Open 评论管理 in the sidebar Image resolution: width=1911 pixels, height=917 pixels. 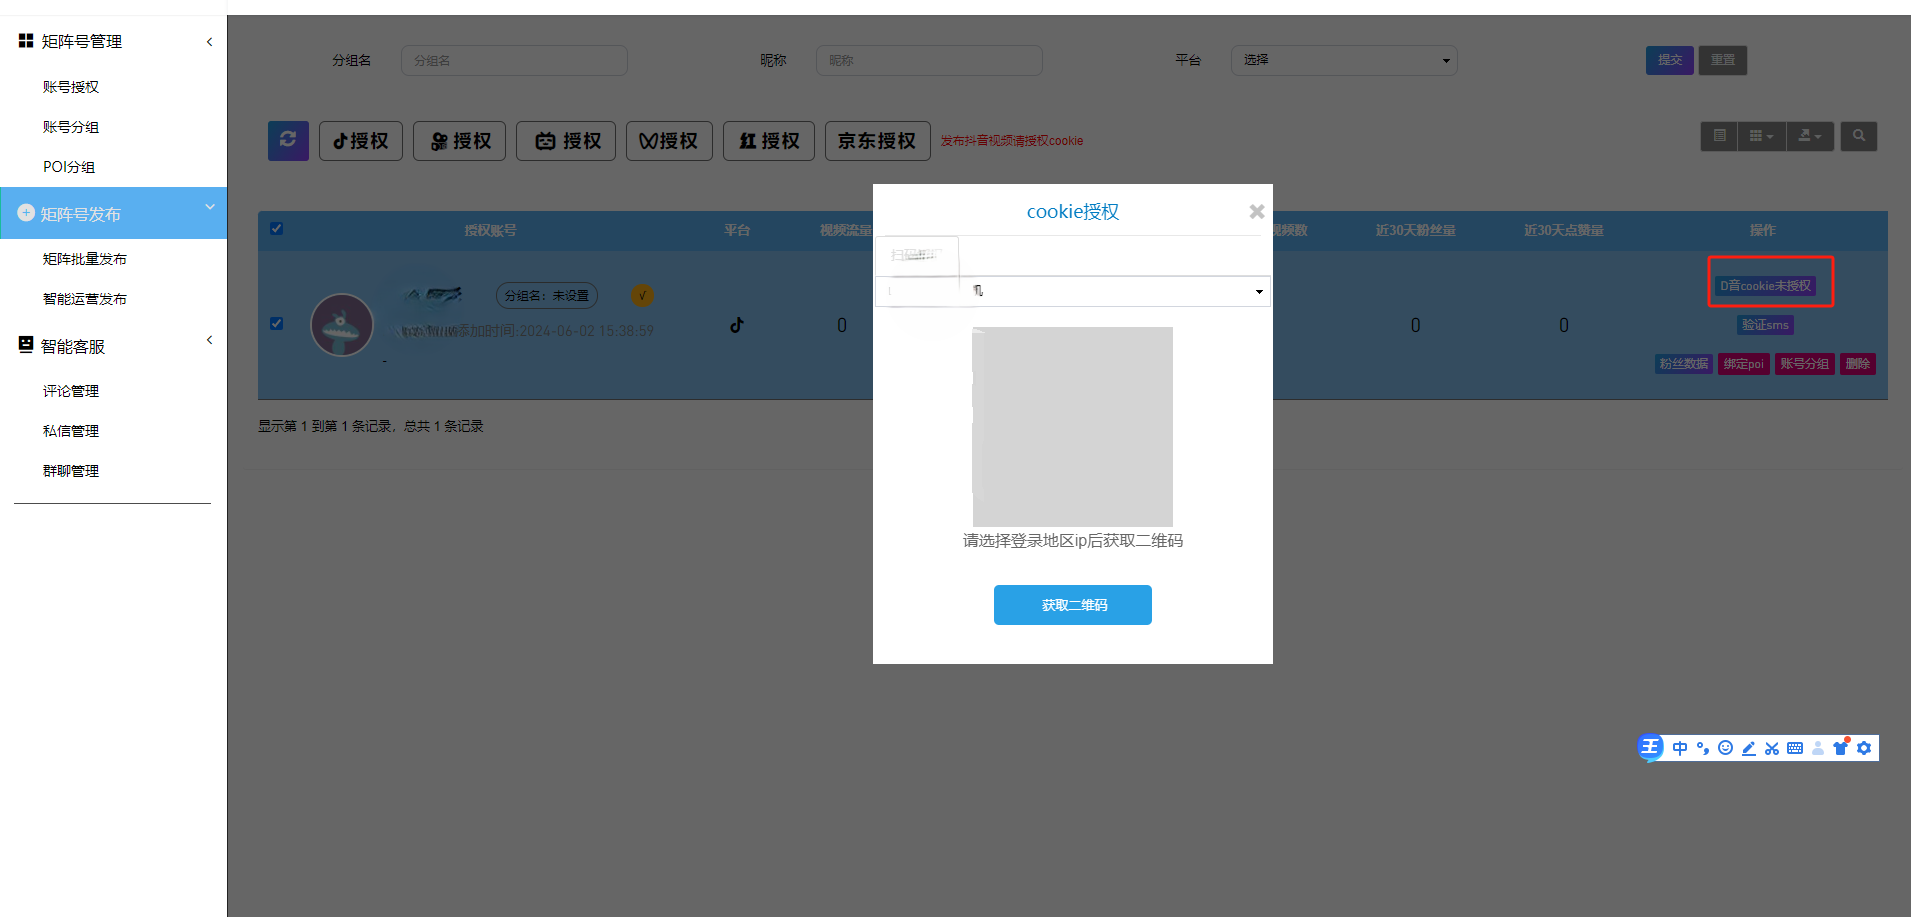pos(71,391)
